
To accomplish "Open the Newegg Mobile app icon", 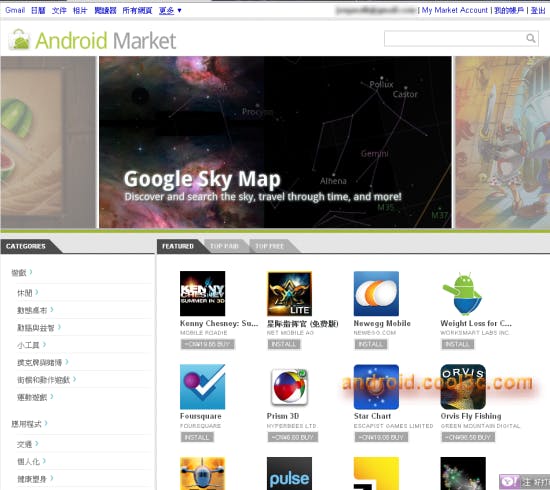I will (376, 293).
